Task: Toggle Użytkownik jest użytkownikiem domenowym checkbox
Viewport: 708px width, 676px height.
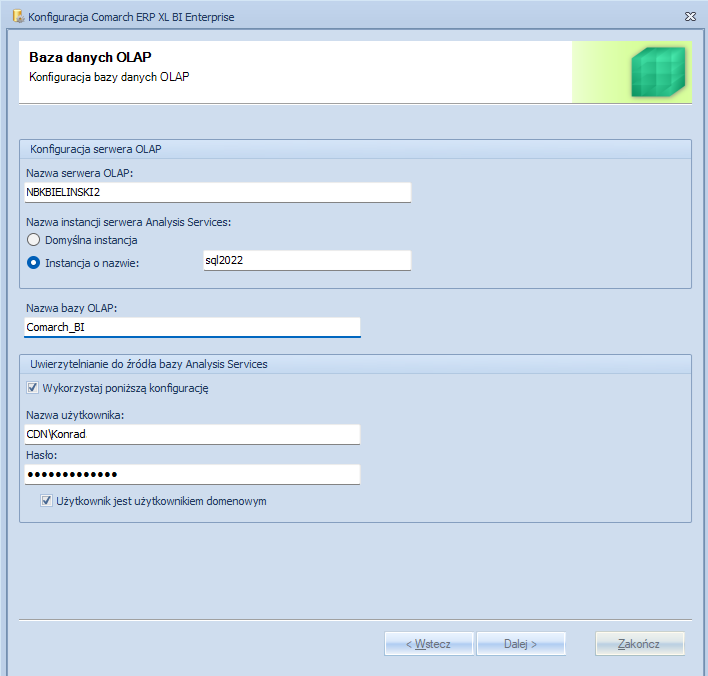Action: click(x=46, y=501)
